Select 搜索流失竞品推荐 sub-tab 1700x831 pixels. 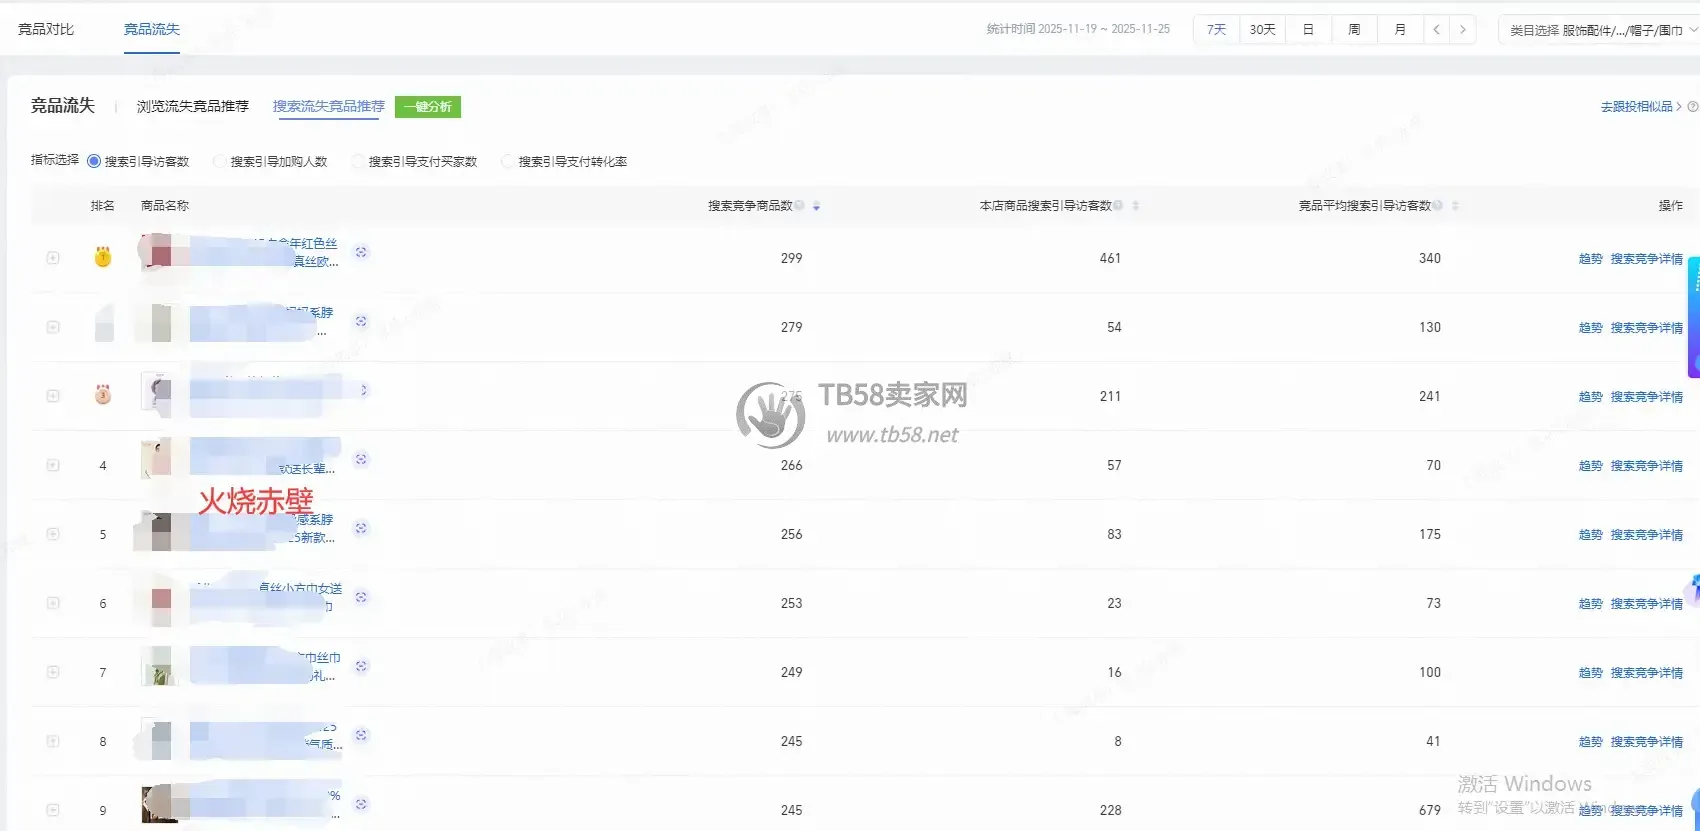point(329,106)
